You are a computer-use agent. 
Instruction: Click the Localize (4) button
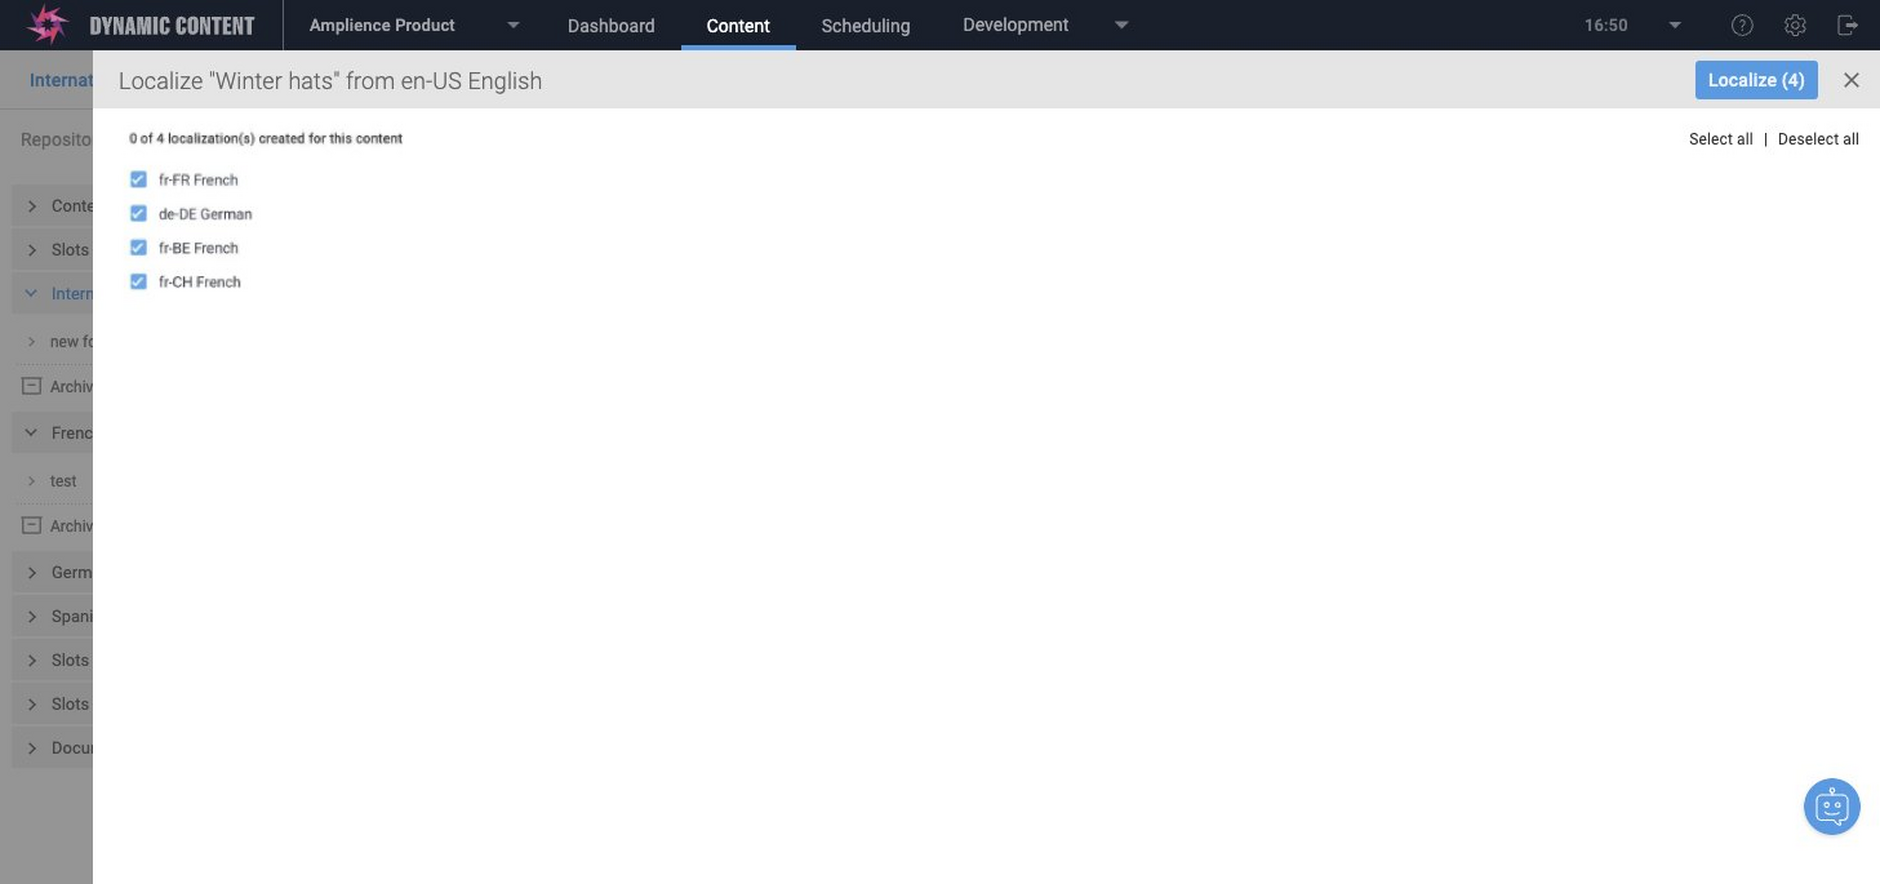1756,80
